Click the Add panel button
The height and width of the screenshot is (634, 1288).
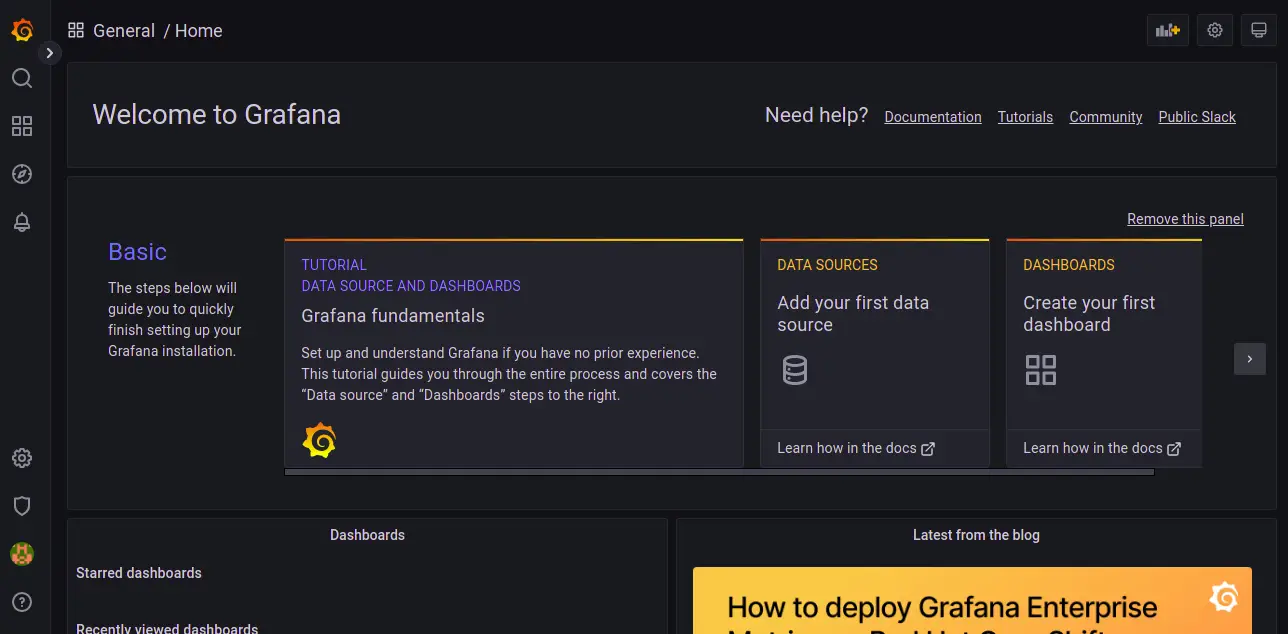1168,30
